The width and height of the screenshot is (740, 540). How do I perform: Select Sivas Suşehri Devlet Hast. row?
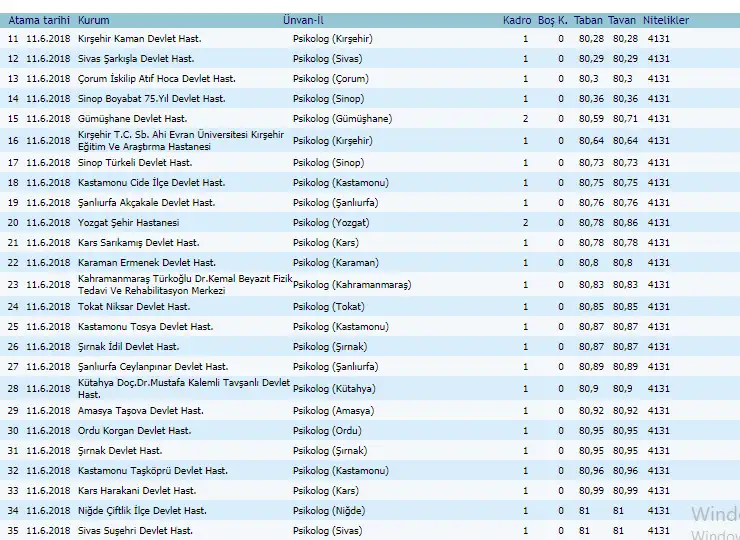coord(135,530)
